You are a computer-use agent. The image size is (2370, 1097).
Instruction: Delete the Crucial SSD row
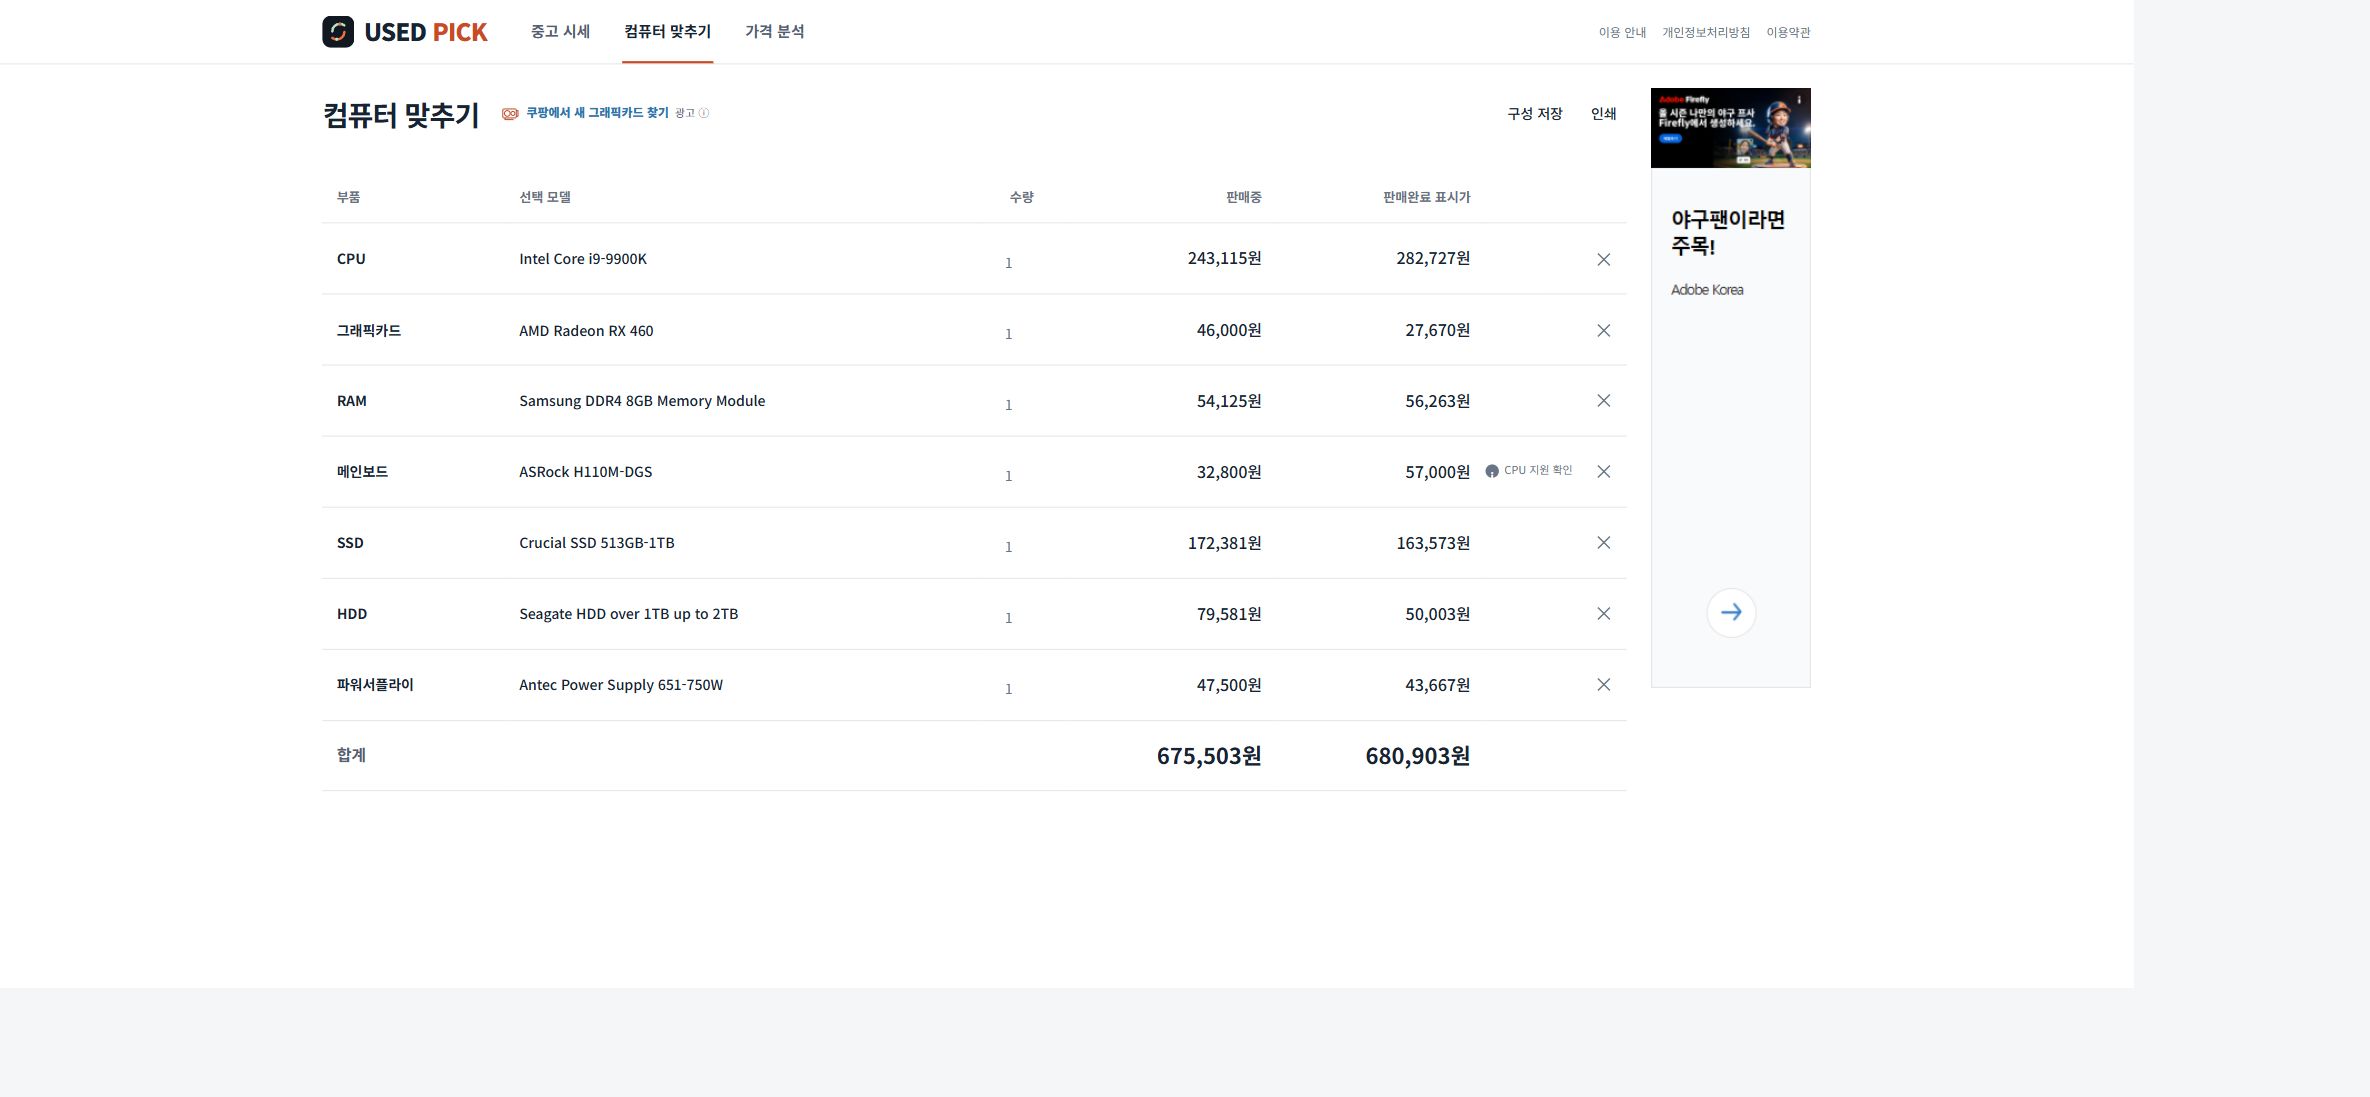click(x=1603, y=543)
